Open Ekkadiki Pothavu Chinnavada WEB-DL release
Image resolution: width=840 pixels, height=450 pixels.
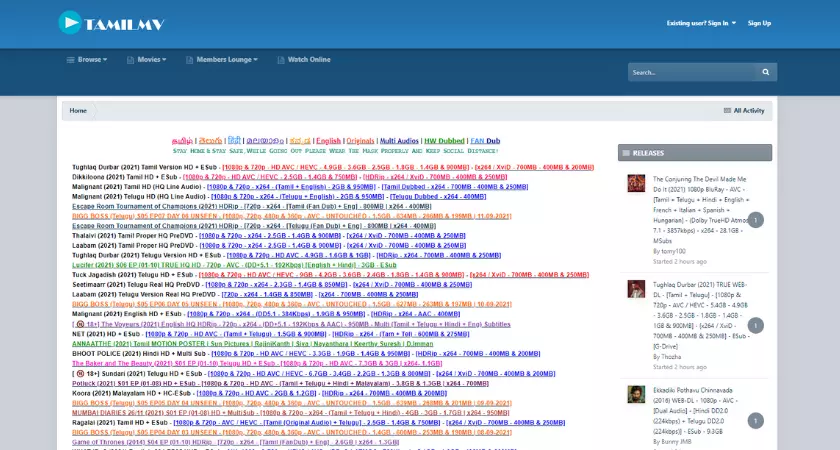696,411
